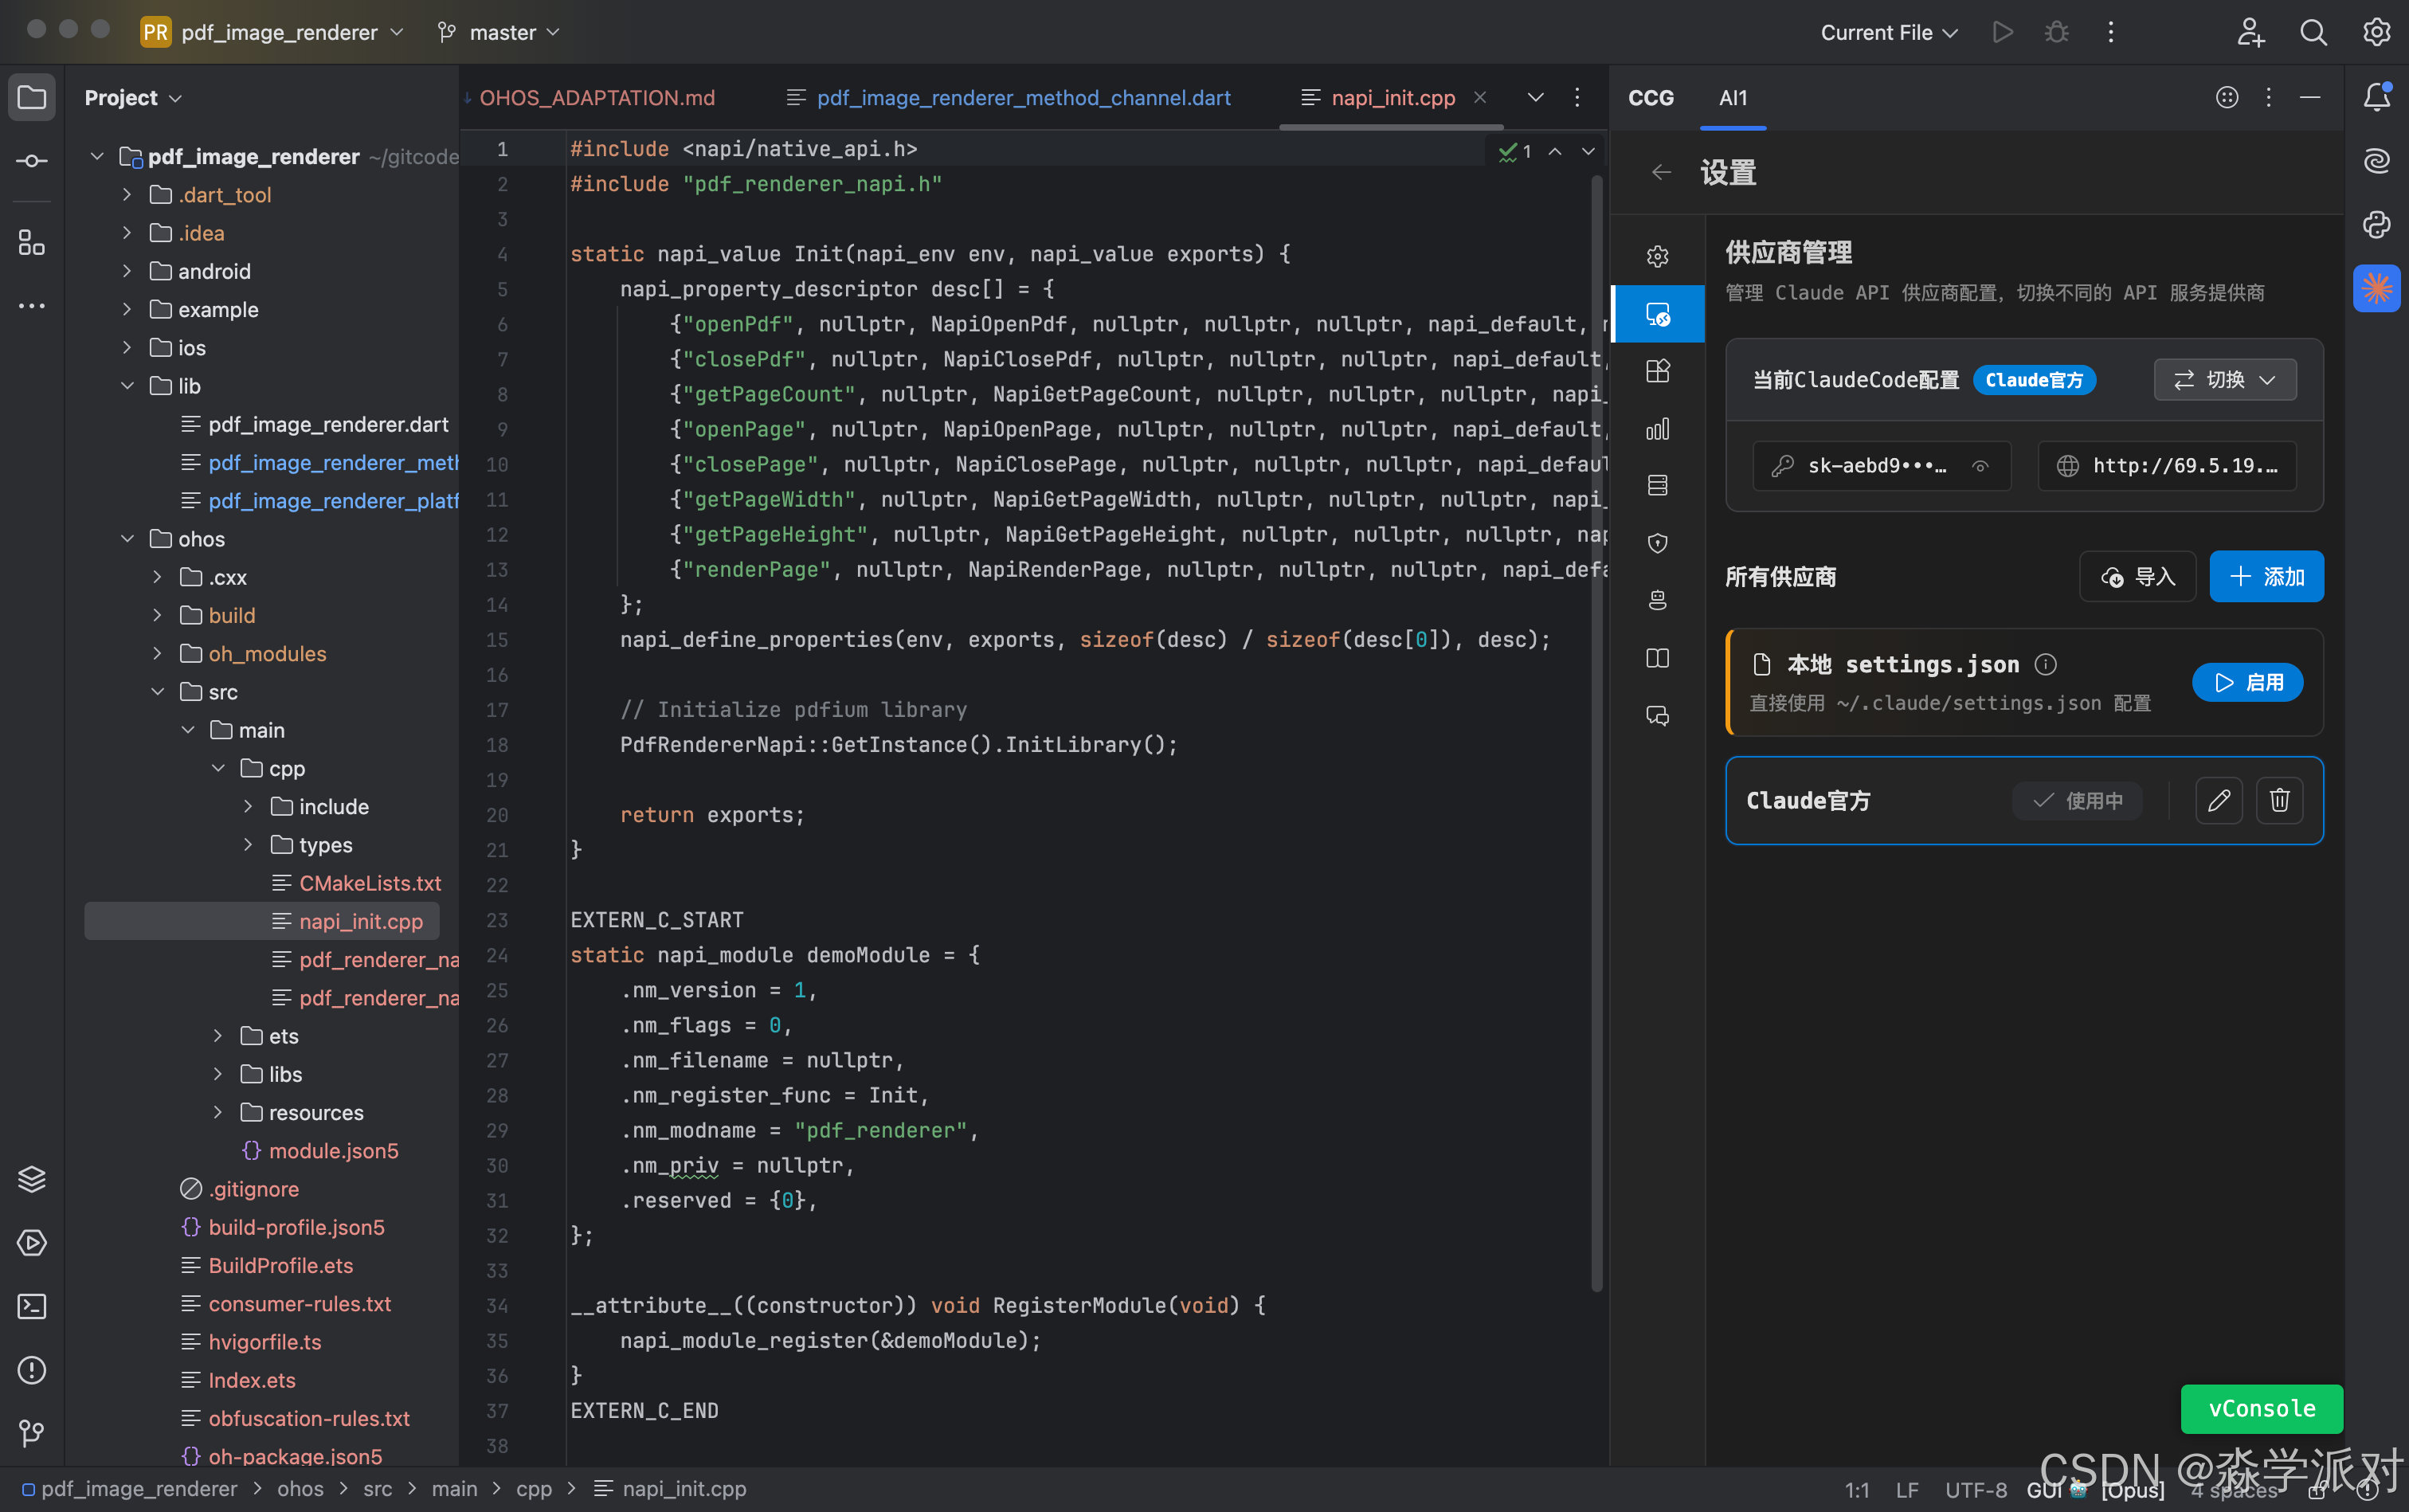Image resolution: width=2409 pixels, height=1512 pixels.
Task: Click the back arrow beside 设置
Action: pyautogui.click(x=1661, y=172)
